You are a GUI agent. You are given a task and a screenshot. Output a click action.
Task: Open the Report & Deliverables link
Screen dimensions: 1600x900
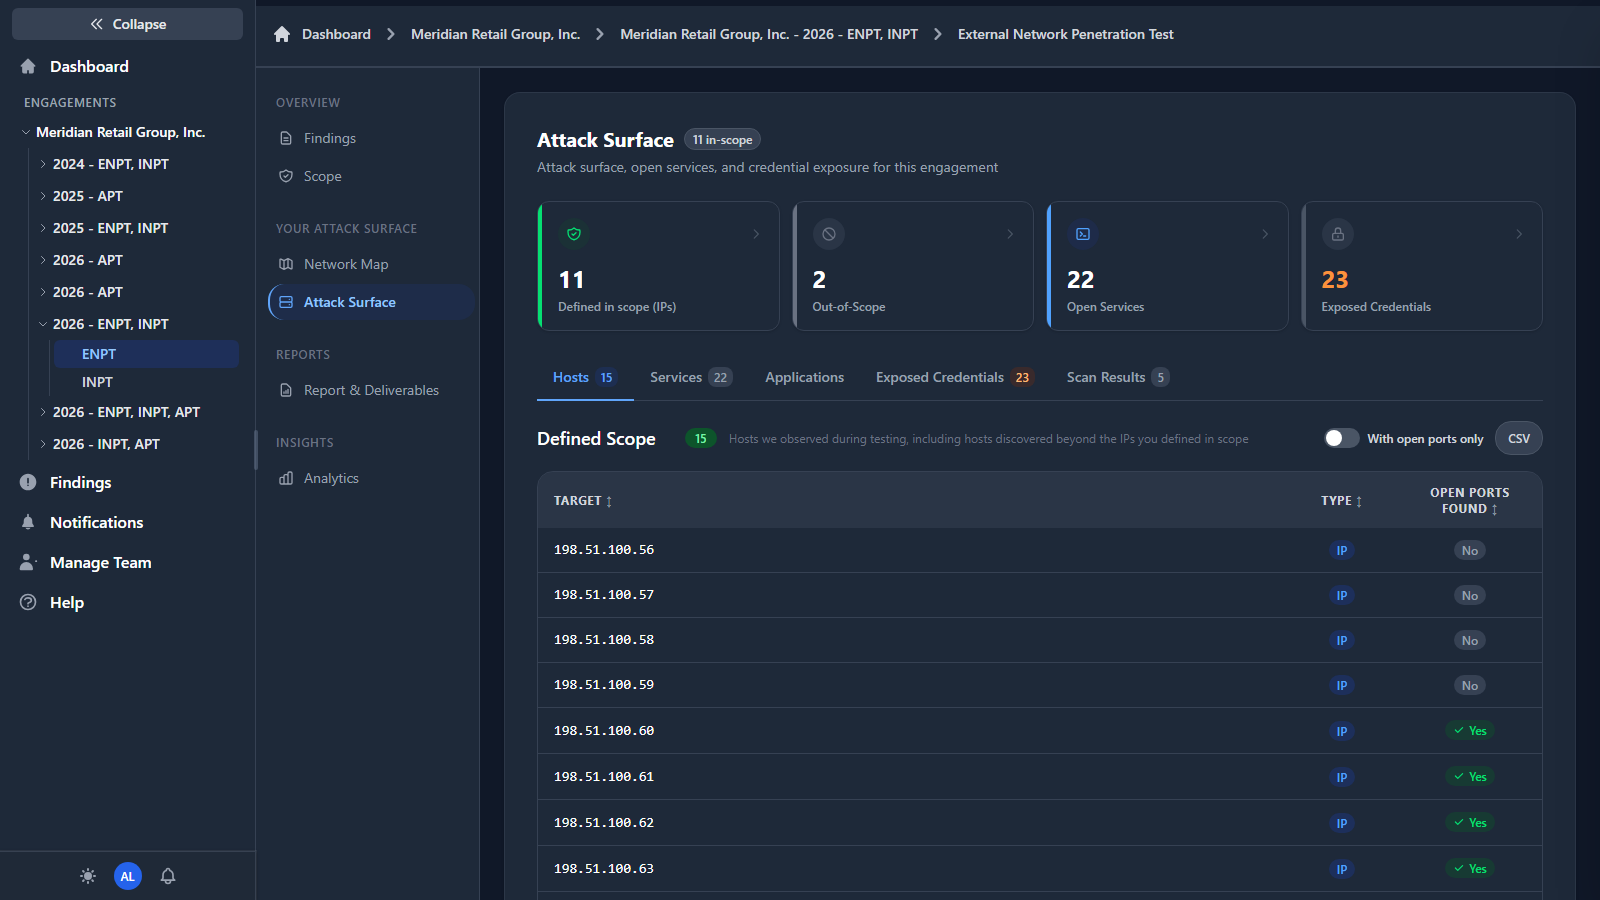tap(371, 390)
